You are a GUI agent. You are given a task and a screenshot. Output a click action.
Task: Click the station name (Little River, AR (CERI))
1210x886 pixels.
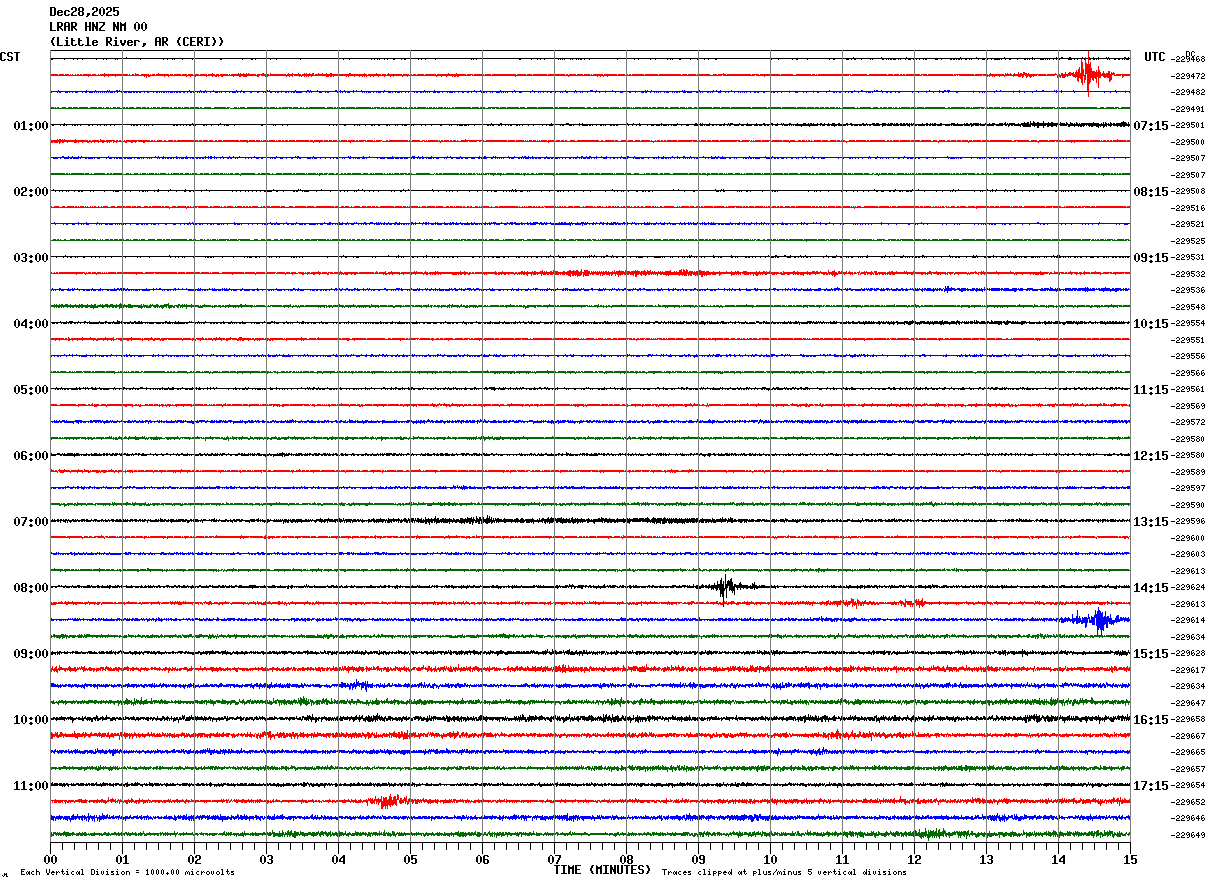coord(137,42)
